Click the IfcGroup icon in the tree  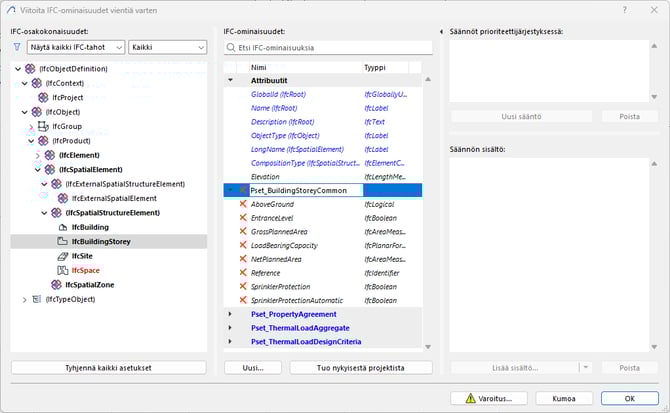(43, 127)
